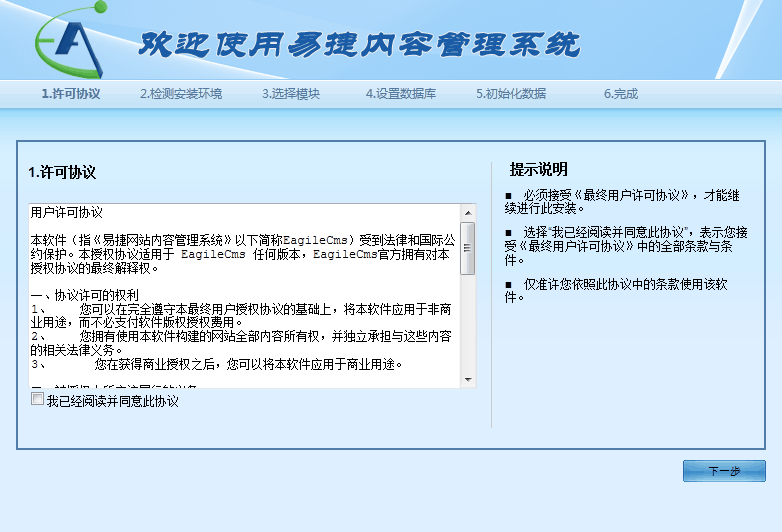Click the tip starting 选择"我已经阅读并同意此协议"
This screenshot has width=782, height=532.
click(626, 246)
